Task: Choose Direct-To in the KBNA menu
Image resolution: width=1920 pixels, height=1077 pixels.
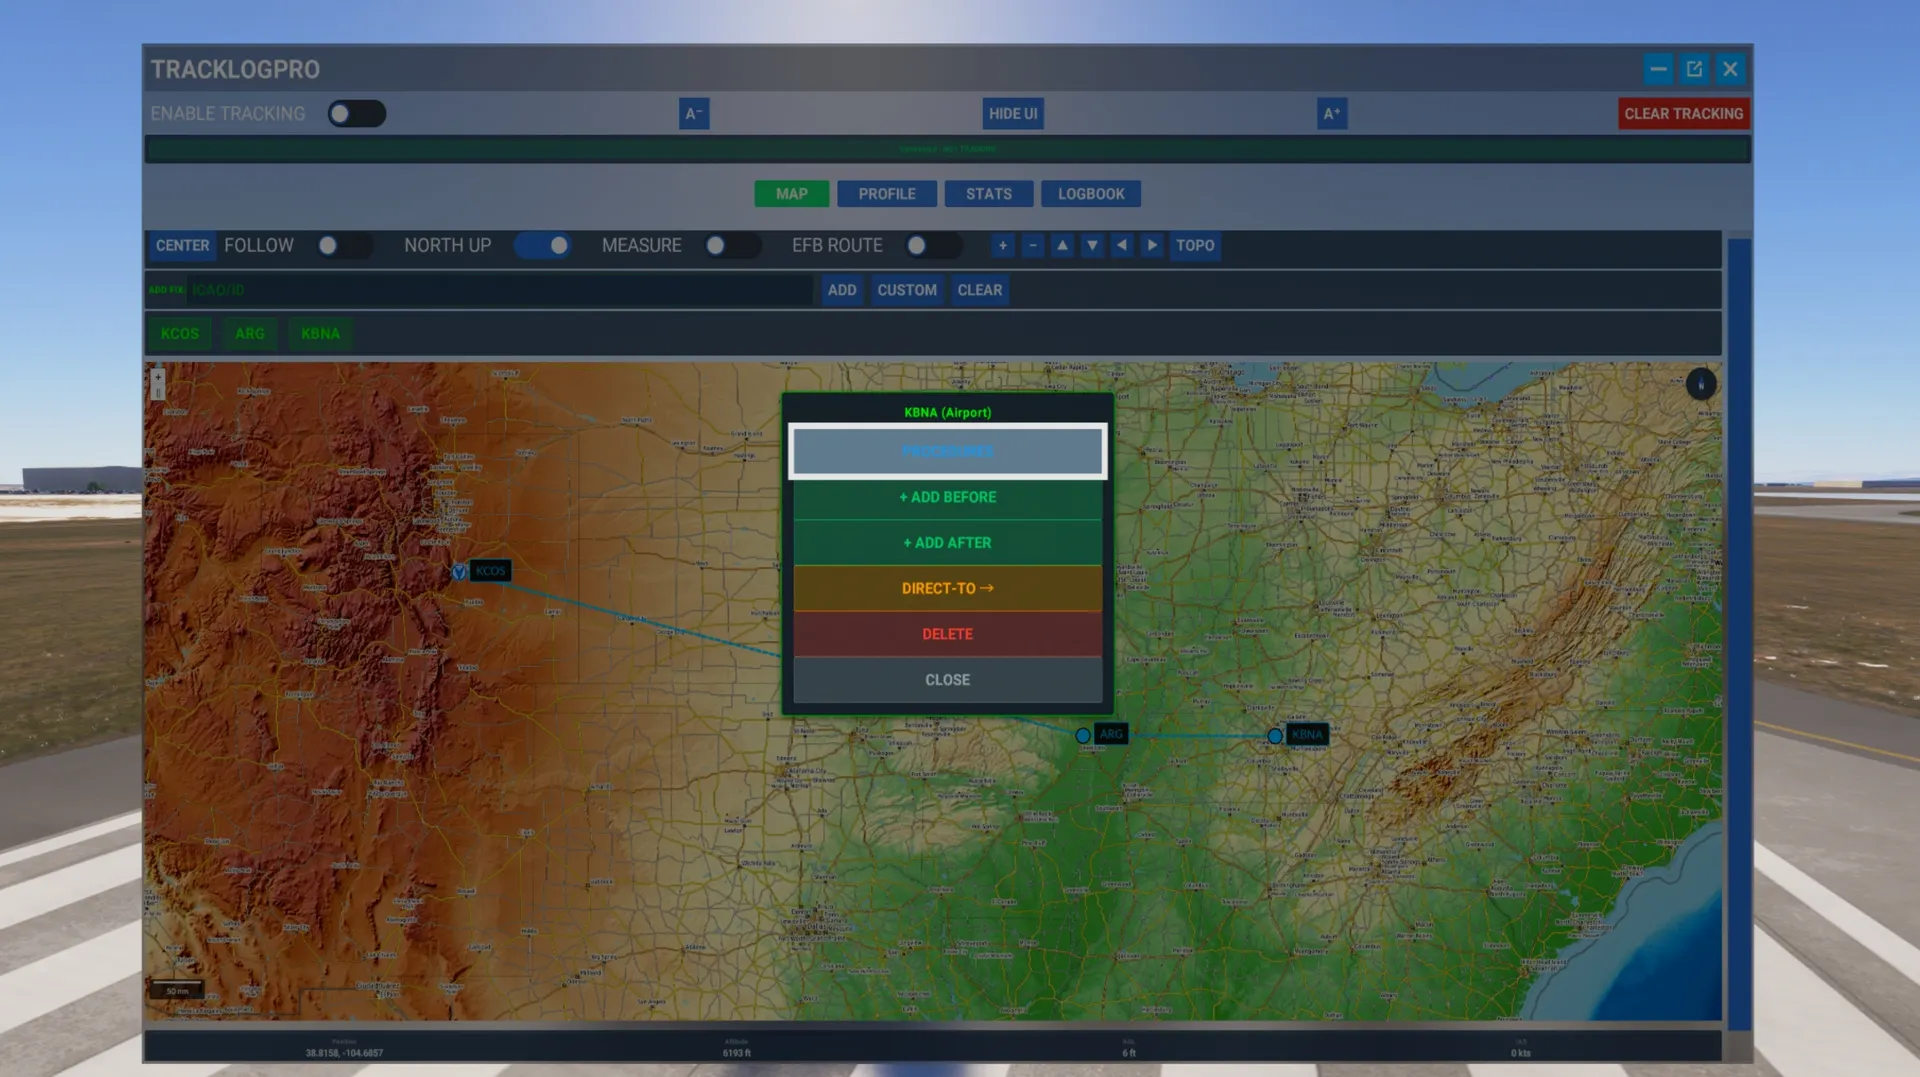Action: coord(947,588)
